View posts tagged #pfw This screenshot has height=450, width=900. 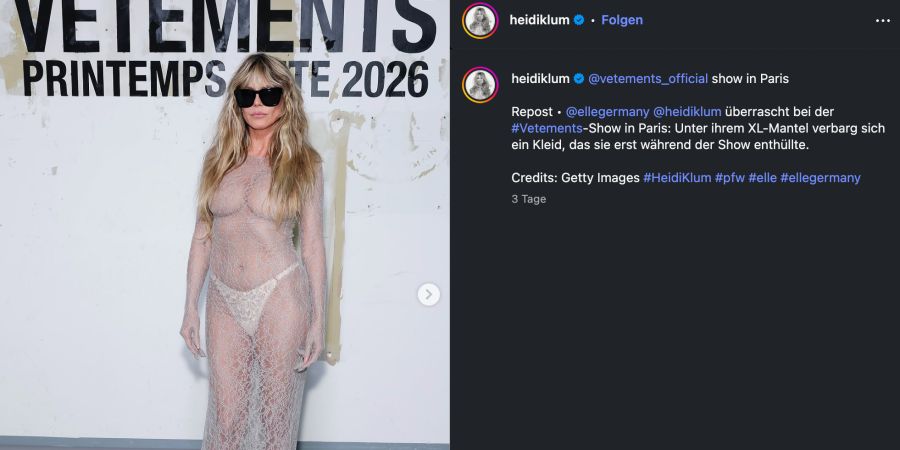tap(730, 178)
